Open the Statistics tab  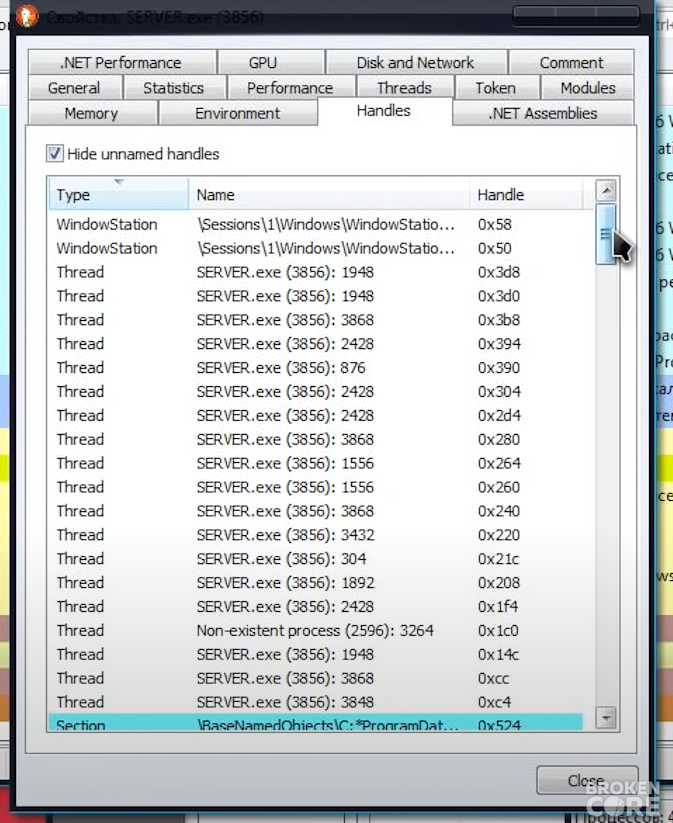pyautogui.click(x=174, y=88)
